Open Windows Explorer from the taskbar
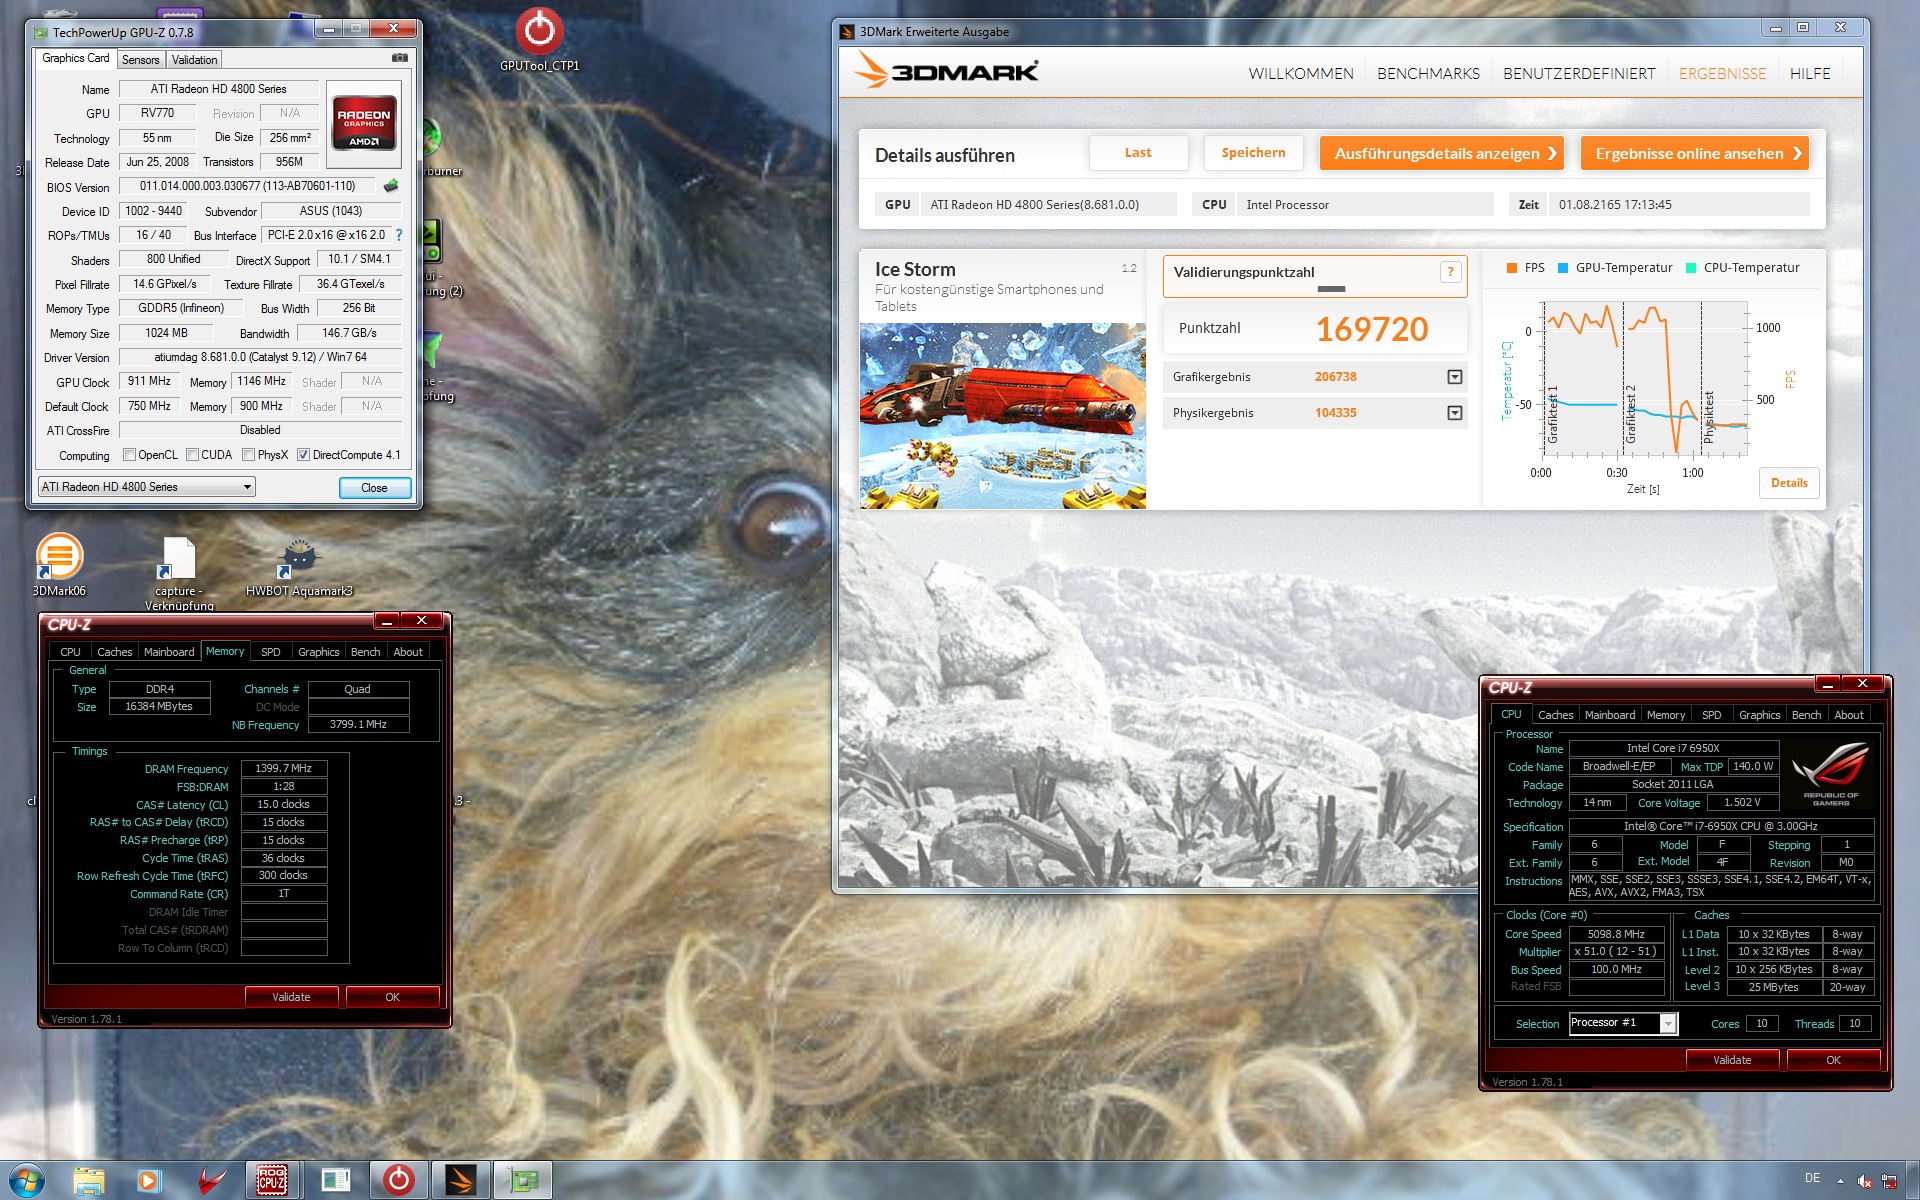 click(89, 1181)
